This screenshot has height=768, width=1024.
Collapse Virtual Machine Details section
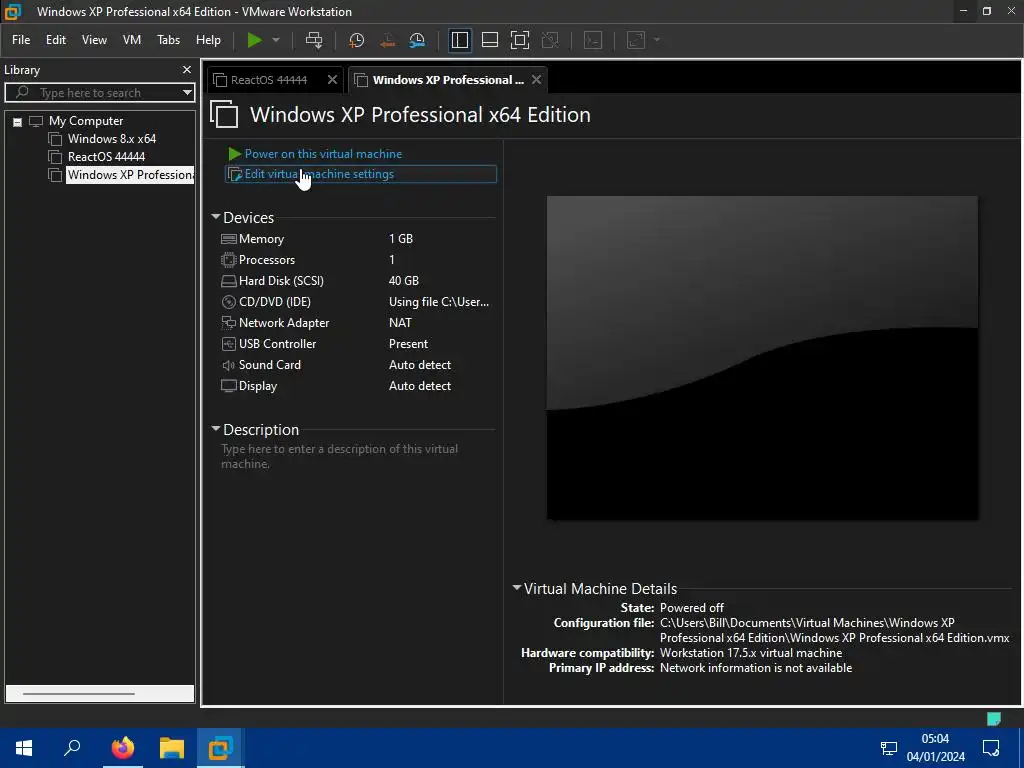tap(517, 588)
